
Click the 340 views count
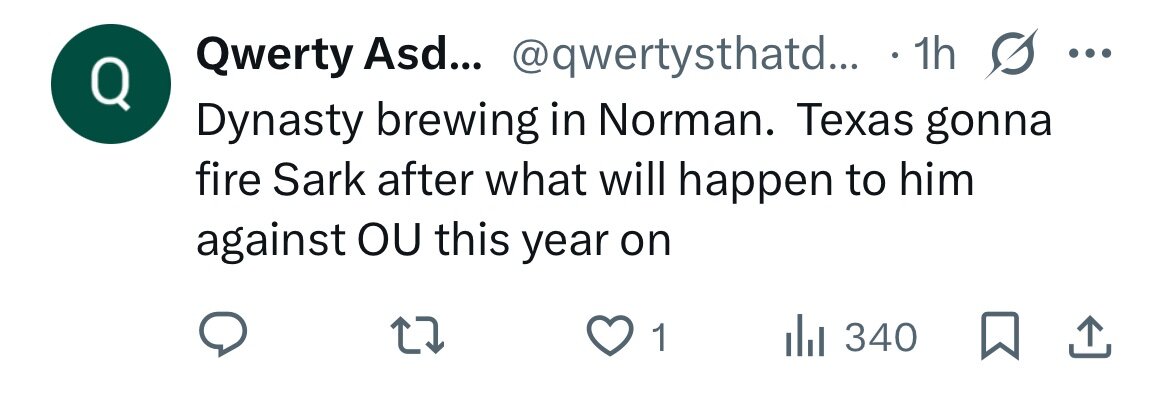(x=880, y=337)
